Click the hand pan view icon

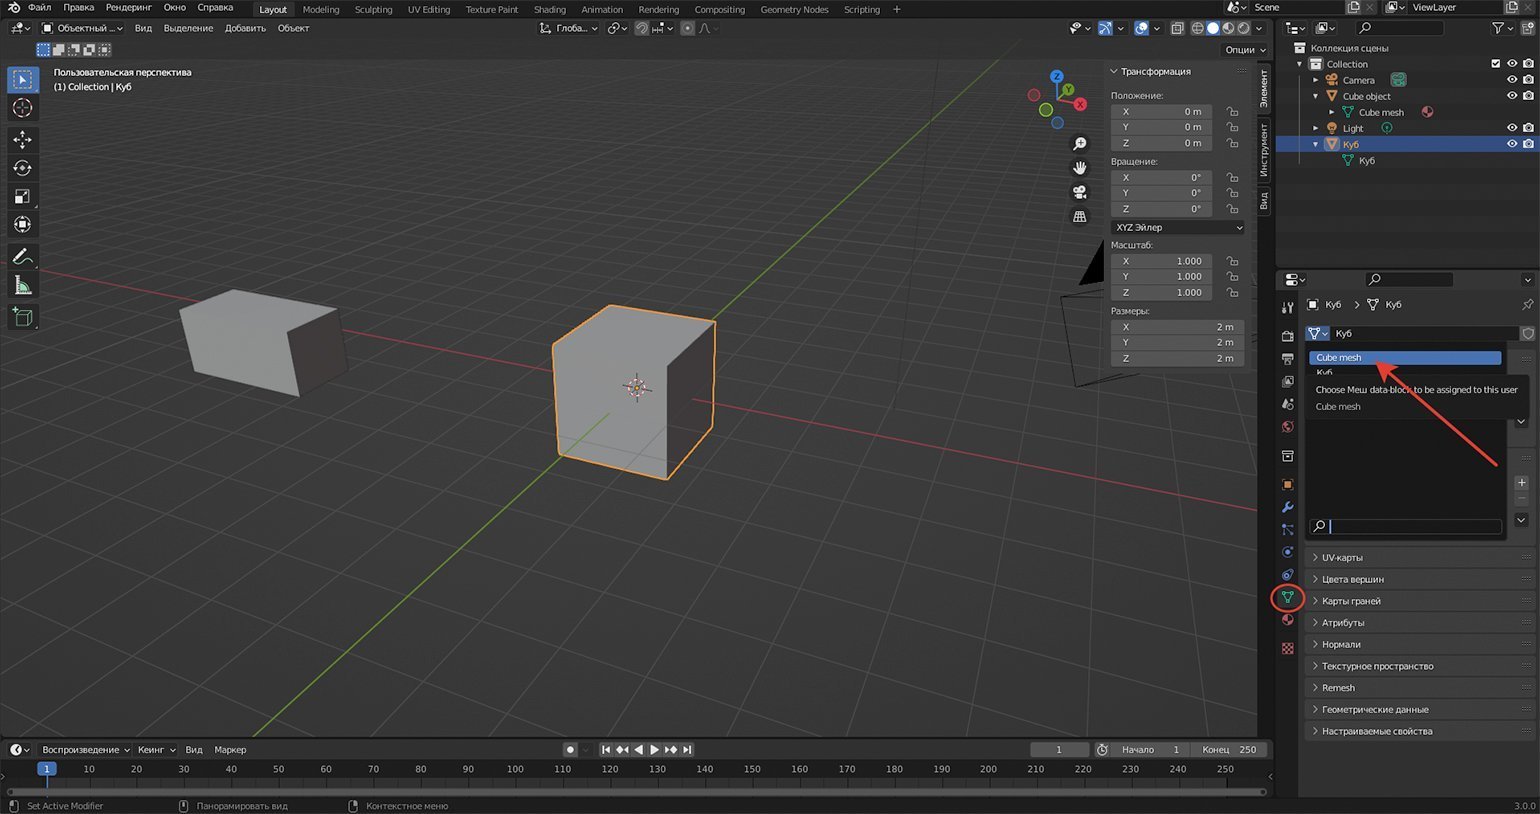coord(1080,168)
